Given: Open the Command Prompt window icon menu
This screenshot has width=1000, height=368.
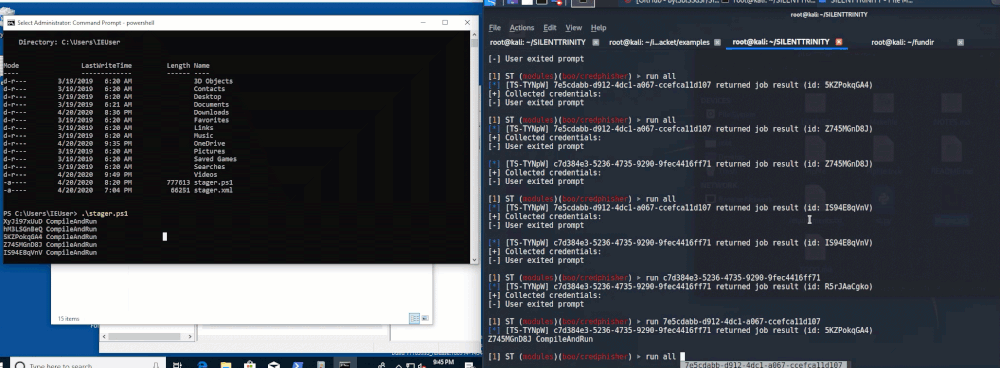Looking at the screenshot, I should coord(11,22).
